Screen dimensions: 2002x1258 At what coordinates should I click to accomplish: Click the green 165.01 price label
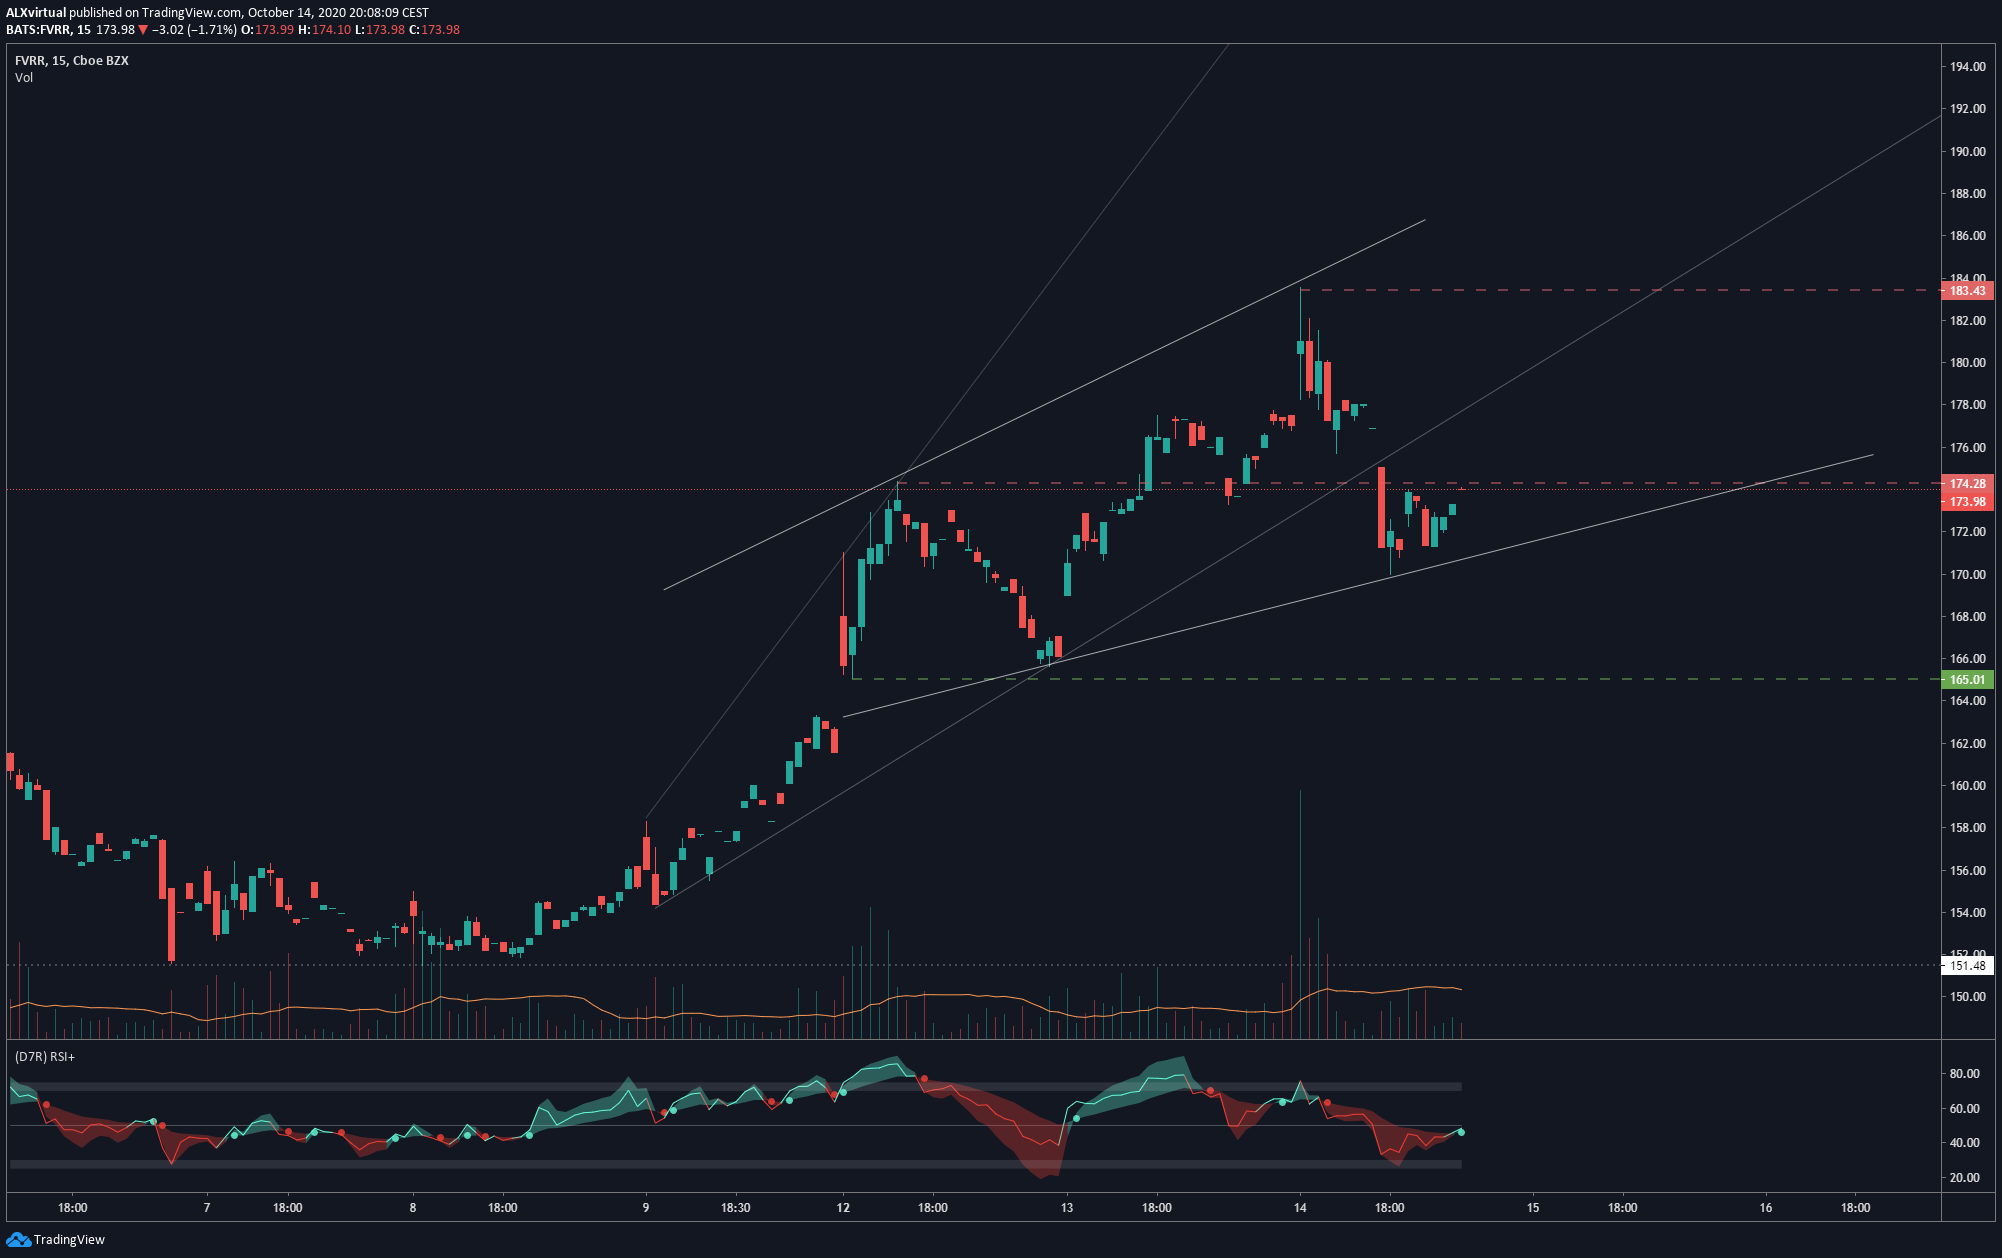(1967, 680)
